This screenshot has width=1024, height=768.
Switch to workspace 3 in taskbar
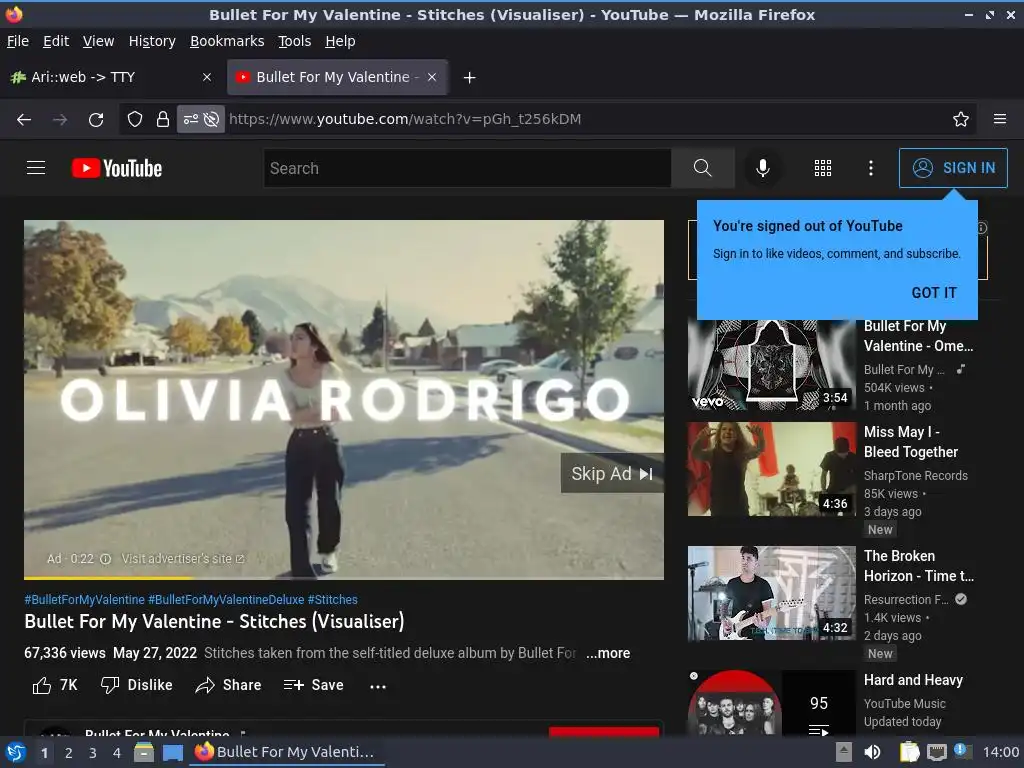(x=93, y=753)
